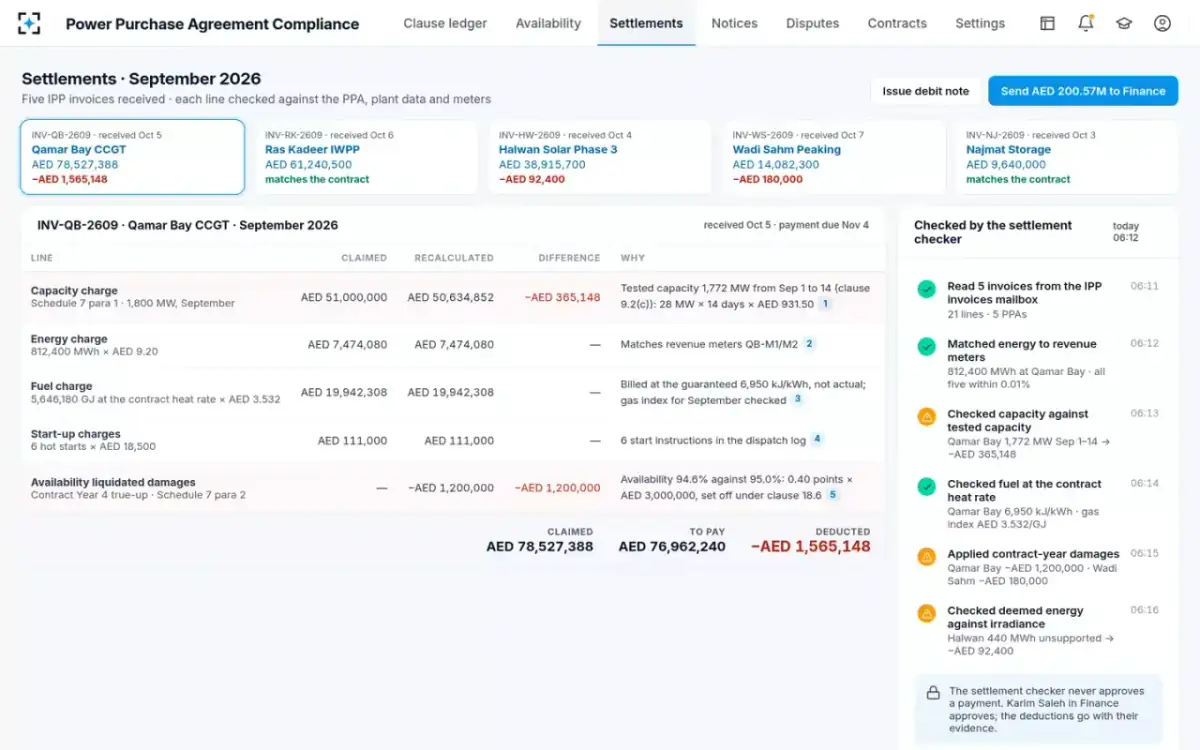Viewport: 1200px width, 750px height.
Task: Open the Matched energy to revenue meters step
Action: click(1038, 363)
